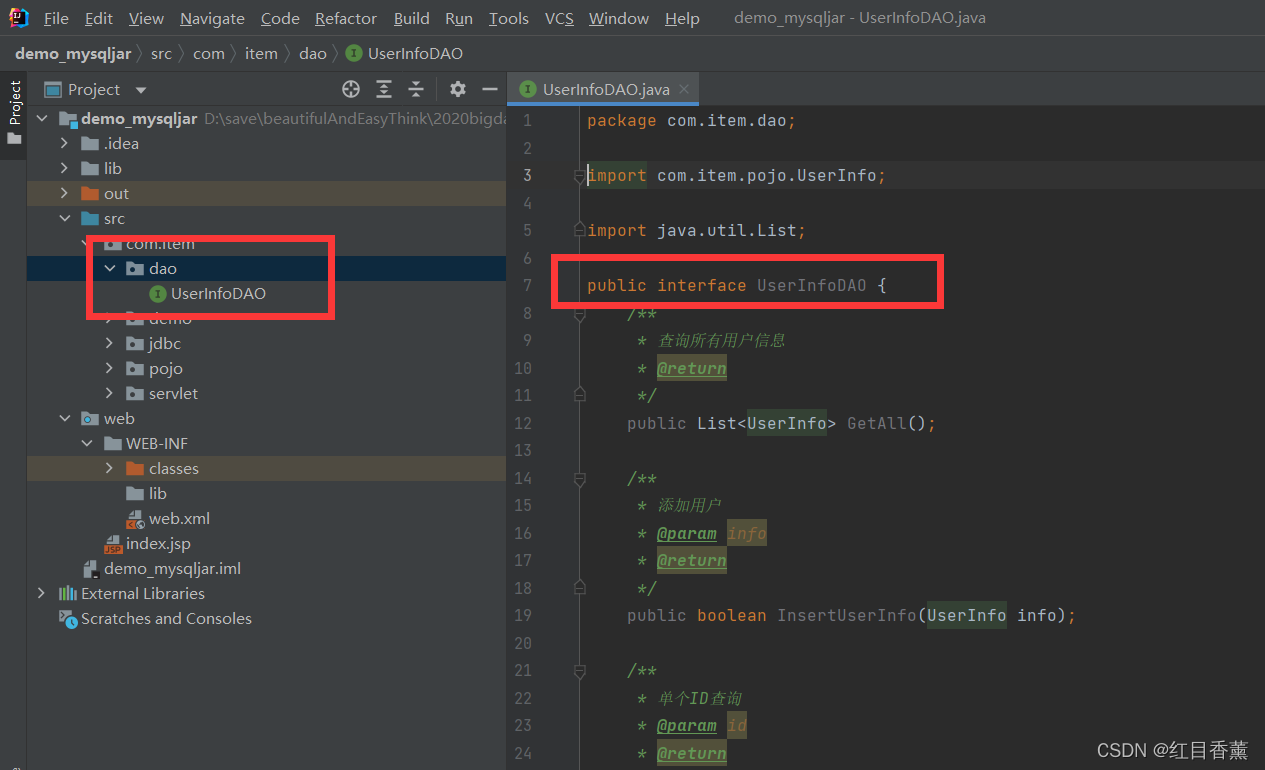This screenshot has width=1265, height=770.
Task: Open the Help menu
Action: tap(682, 18)
